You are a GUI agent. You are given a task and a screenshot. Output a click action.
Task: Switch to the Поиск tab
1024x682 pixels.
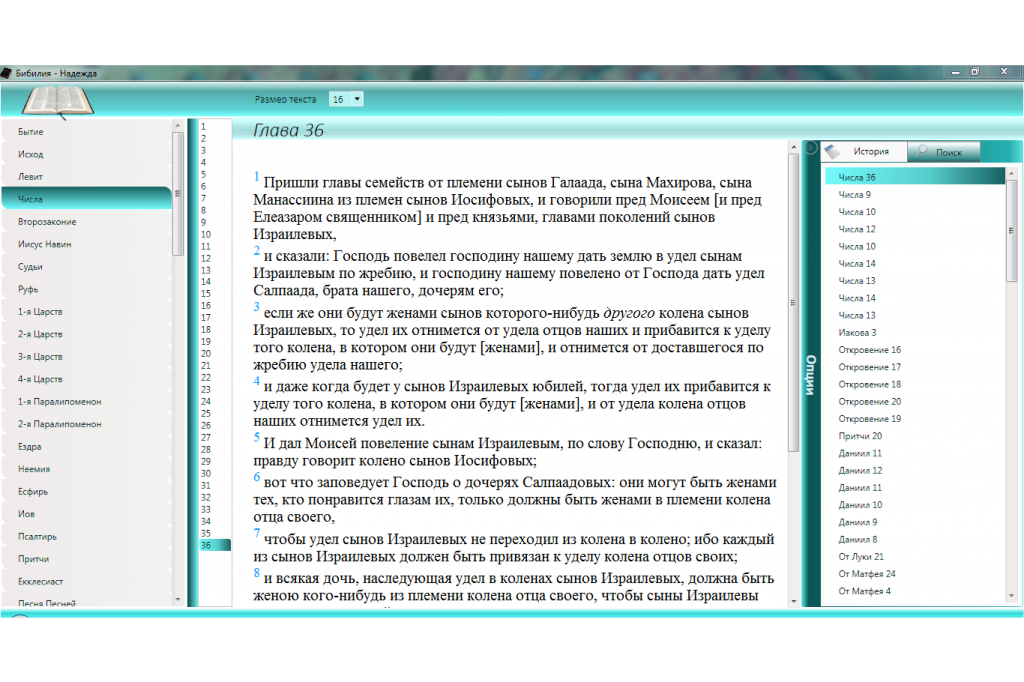[x=943, y=152]
